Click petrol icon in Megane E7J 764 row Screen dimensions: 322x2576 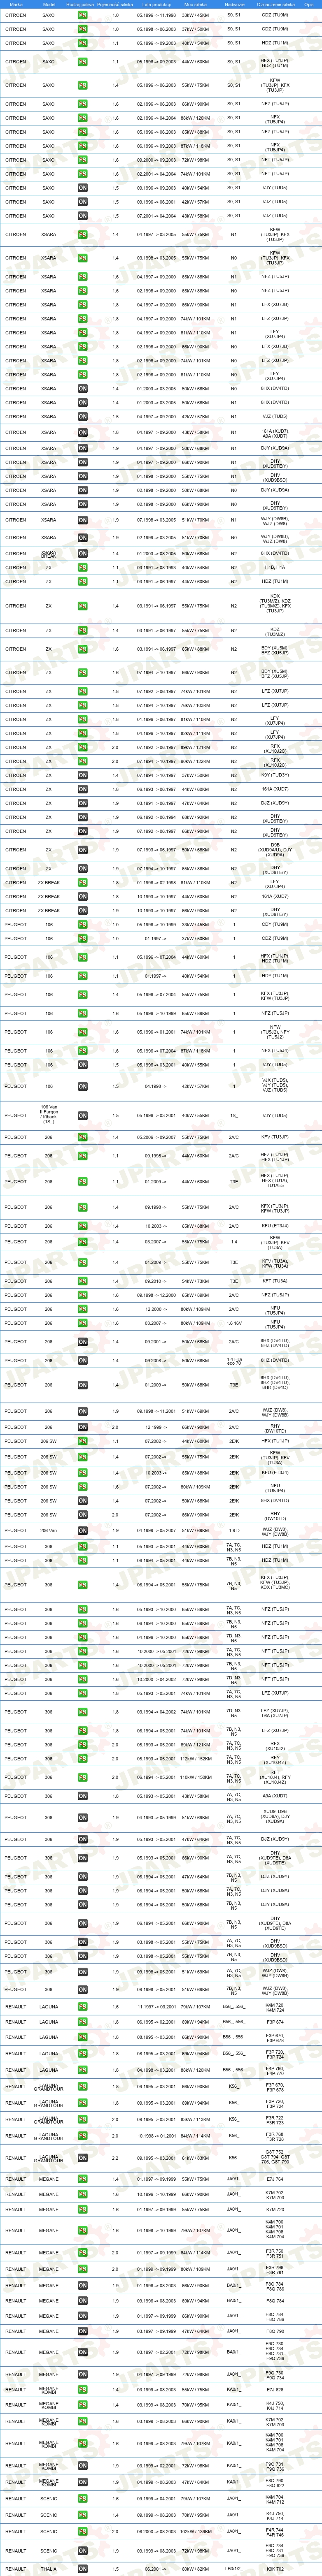[83, 2179]
